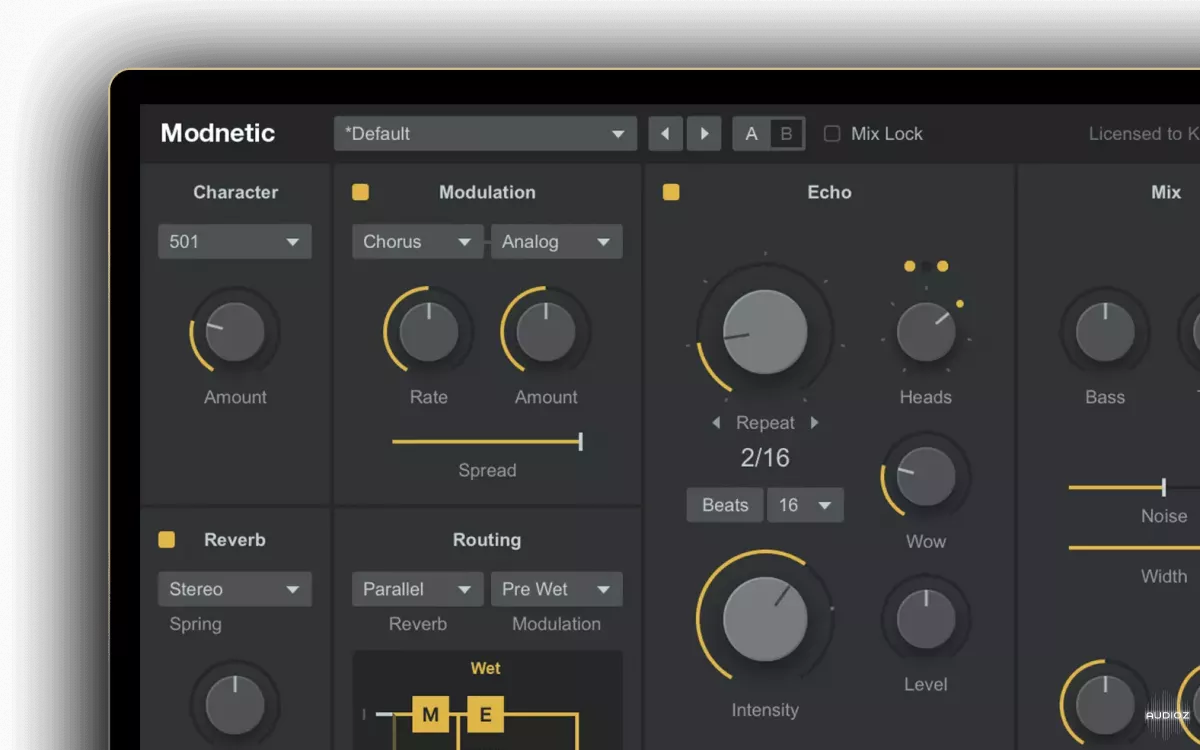Click the Wow knob

926,476
